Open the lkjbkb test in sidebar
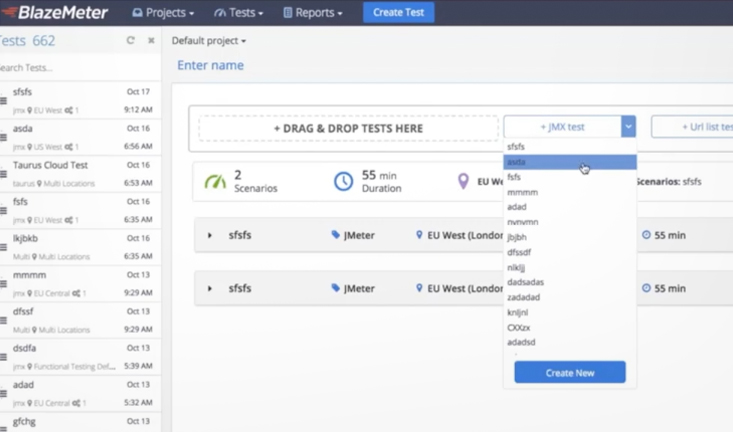 tap(80, 247)
